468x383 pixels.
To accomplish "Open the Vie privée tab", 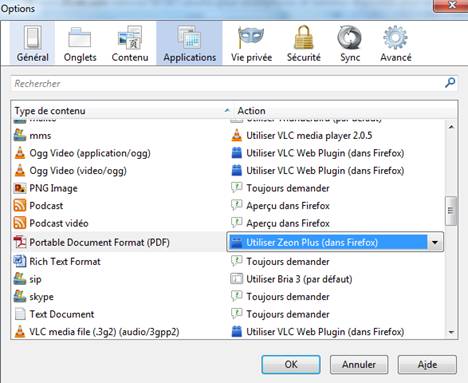I will (251, 43).
